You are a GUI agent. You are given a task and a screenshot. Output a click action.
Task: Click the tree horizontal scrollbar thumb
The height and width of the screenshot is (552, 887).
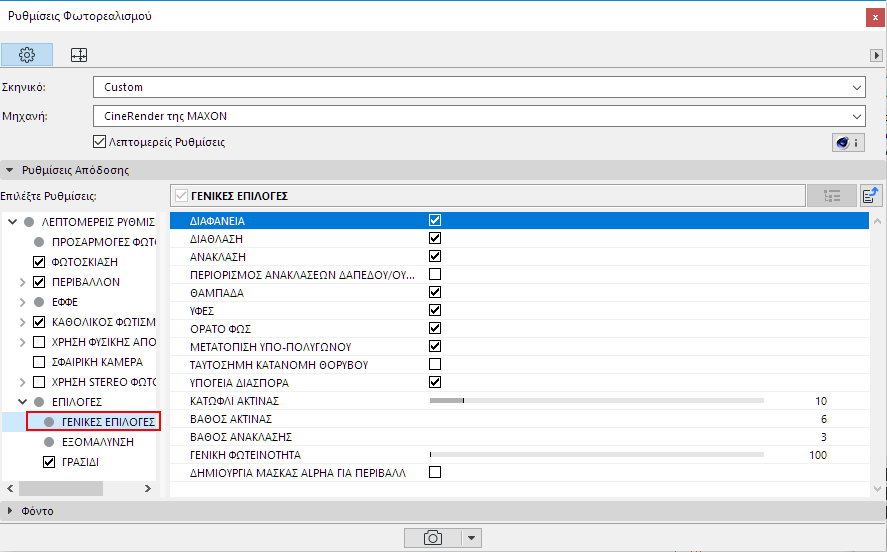61,488
